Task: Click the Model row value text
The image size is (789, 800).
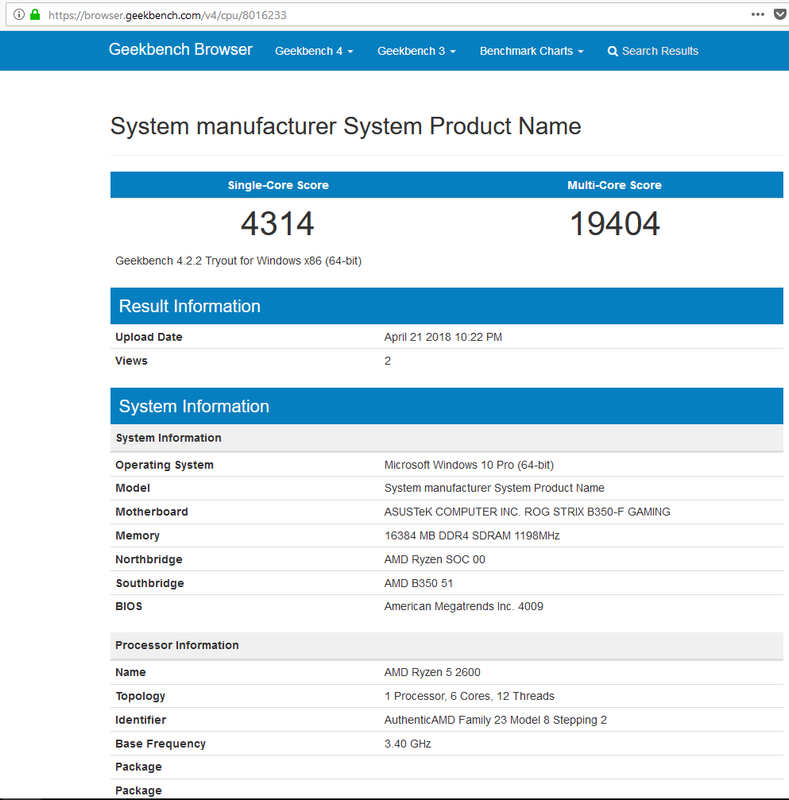Action: coord(494,488)
